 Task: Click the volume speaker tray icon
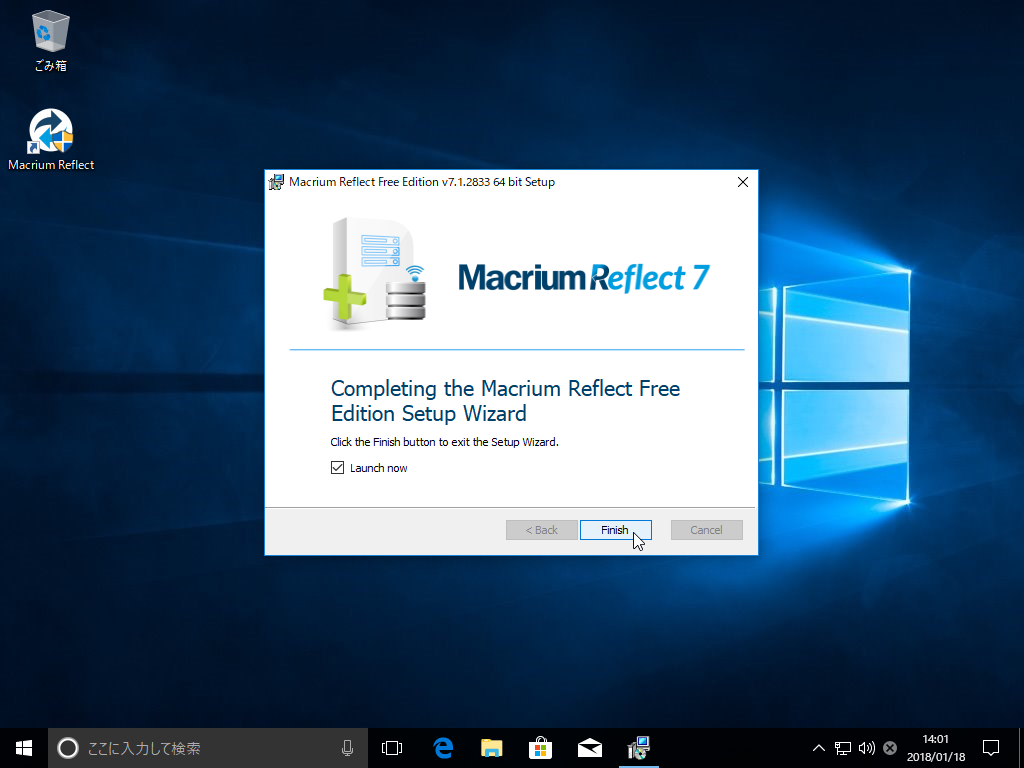point(867,748)
